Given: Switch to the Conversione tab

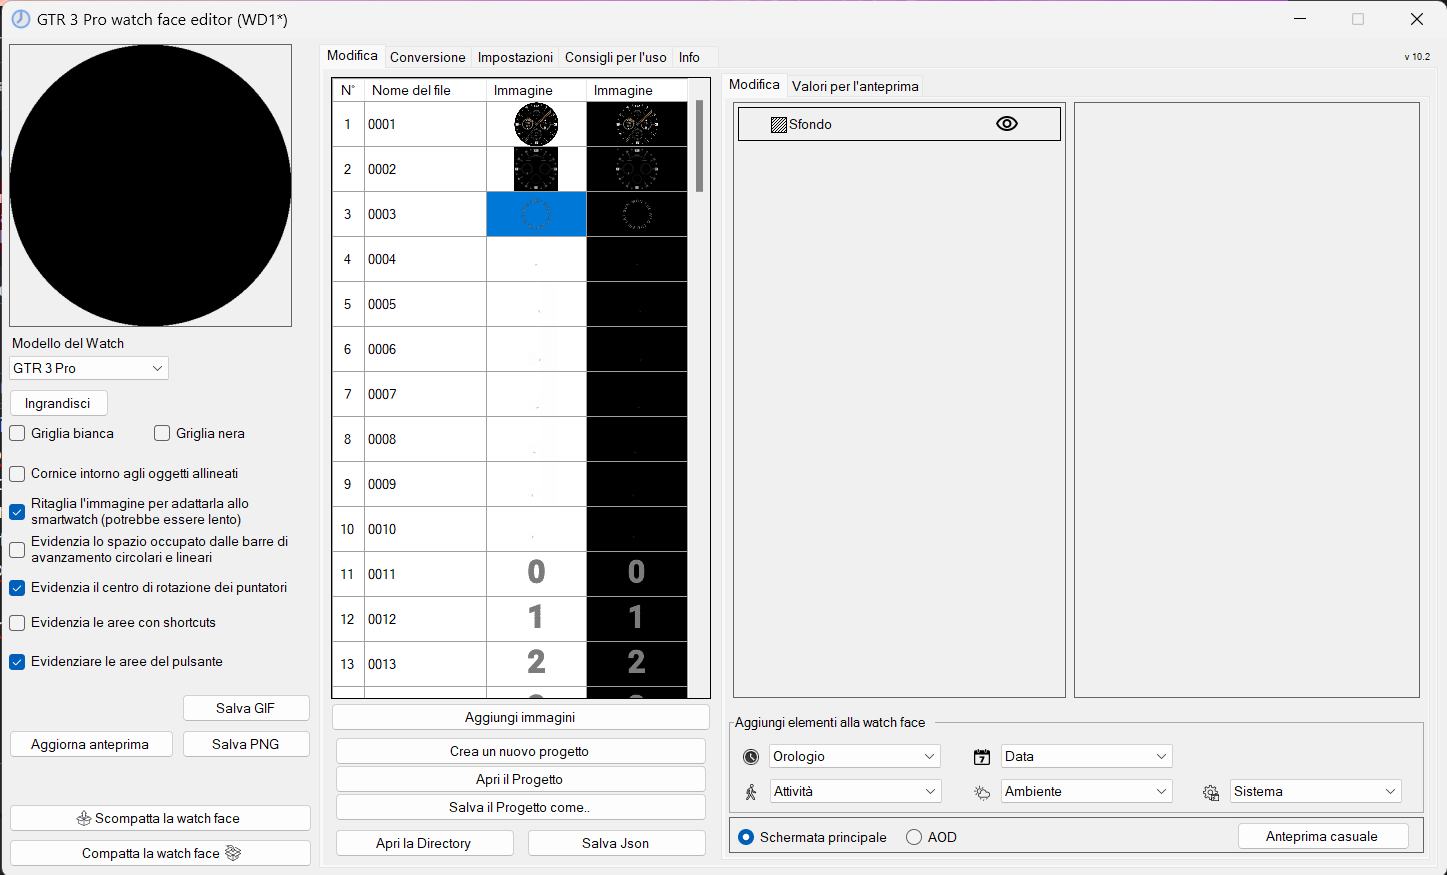Looking at the screenshot, I should pyautogui.click(x=427, y=57).
